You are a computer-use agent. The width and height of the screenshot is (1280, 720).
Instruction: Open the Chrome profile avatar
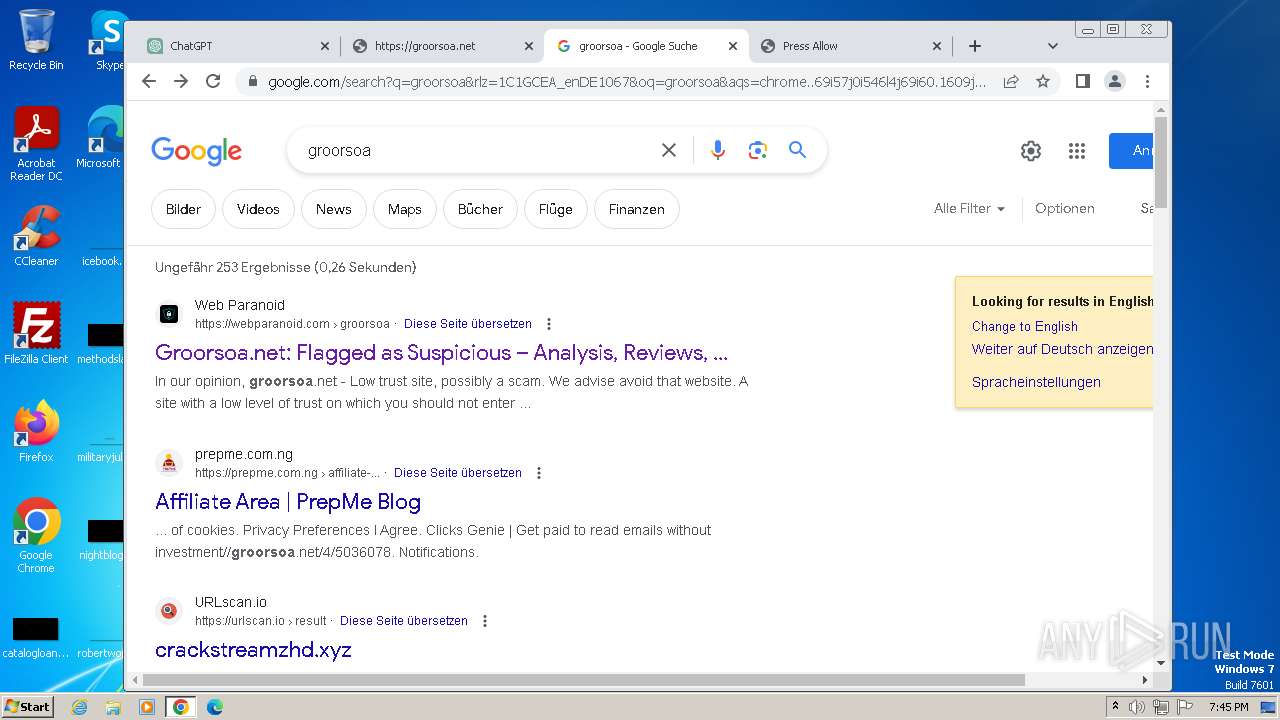pos(1115,81)
